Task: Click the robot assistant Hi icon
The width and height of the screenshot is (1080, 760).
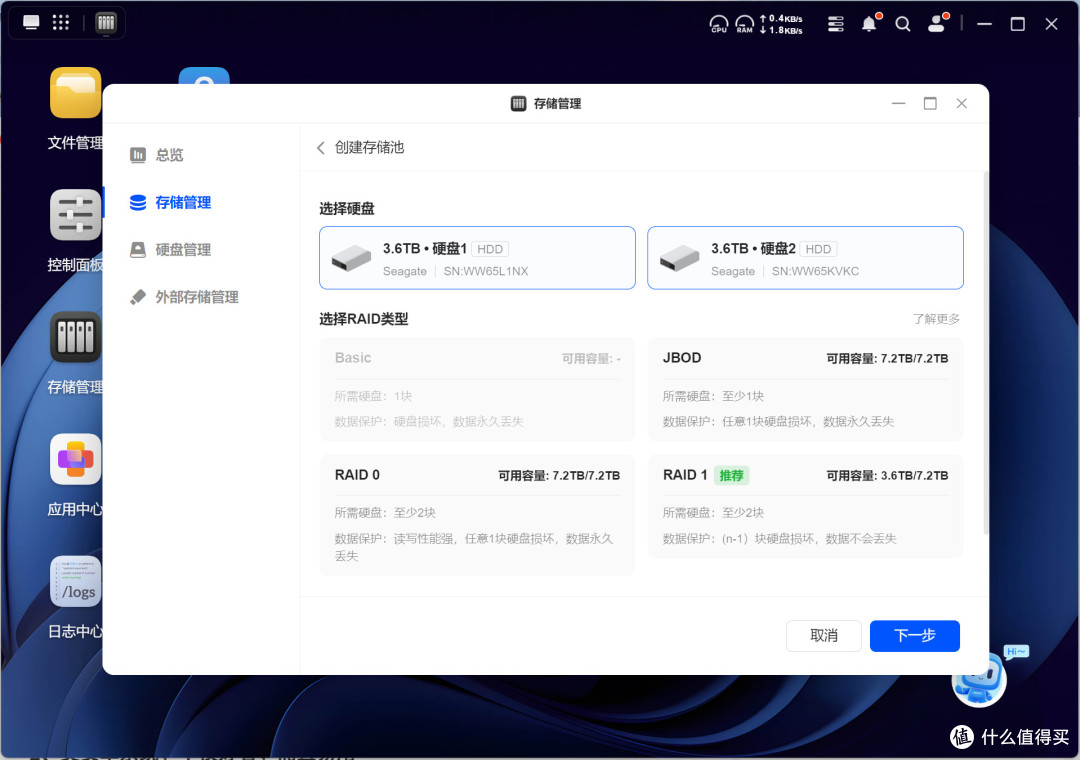Action: [981, 679]
